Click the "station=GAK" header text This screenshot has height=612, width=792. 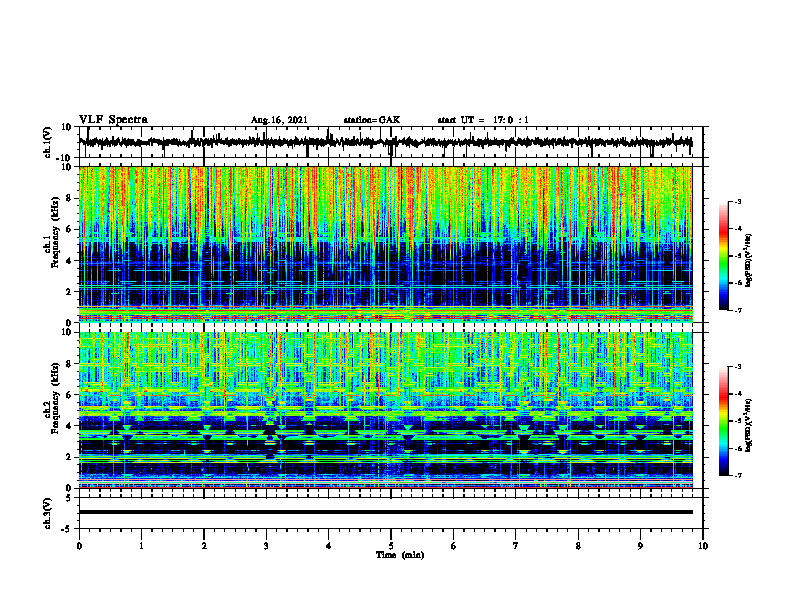tap(372, 120)
